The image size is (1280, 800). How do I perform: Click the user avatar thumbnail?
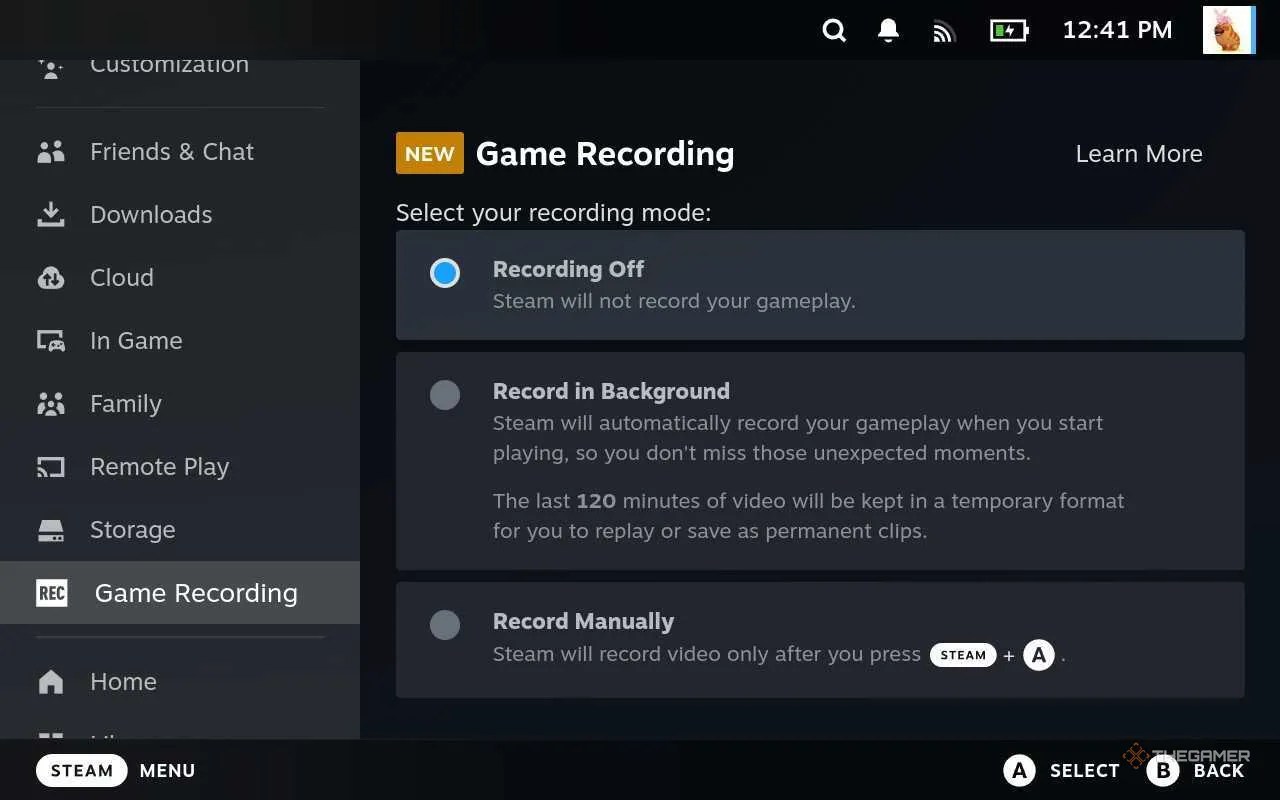[1228, 30]
